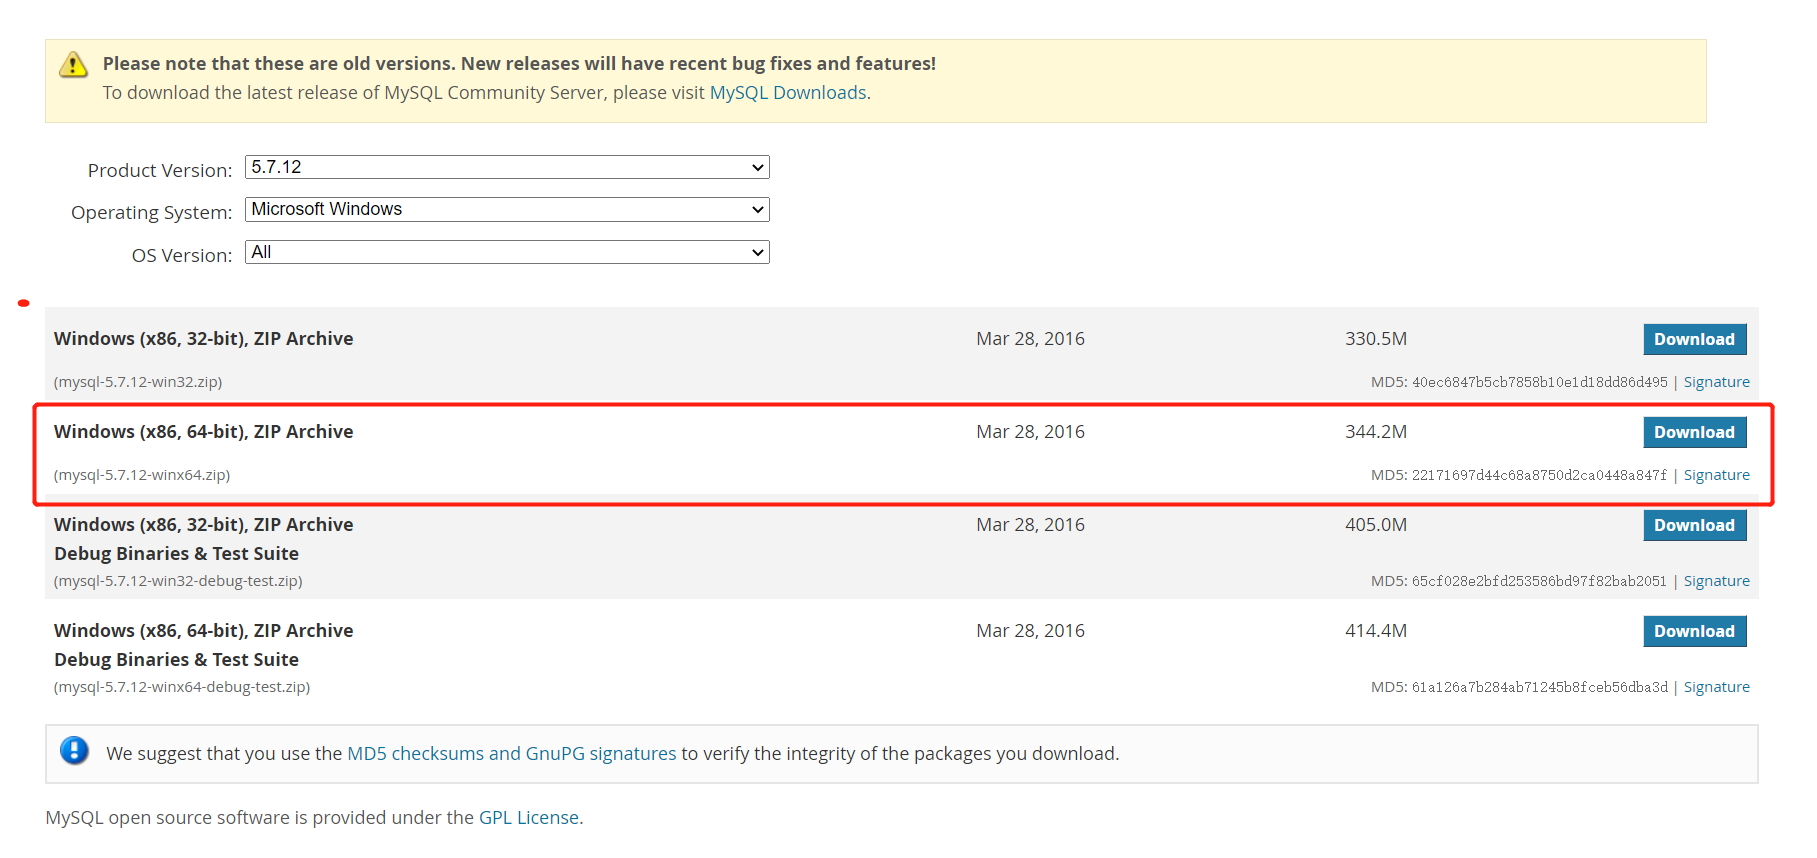Open Signature link for mysql-5.7.12-win32.zip
Screen dimensions: 1817x858
(x=1717, y=382)
